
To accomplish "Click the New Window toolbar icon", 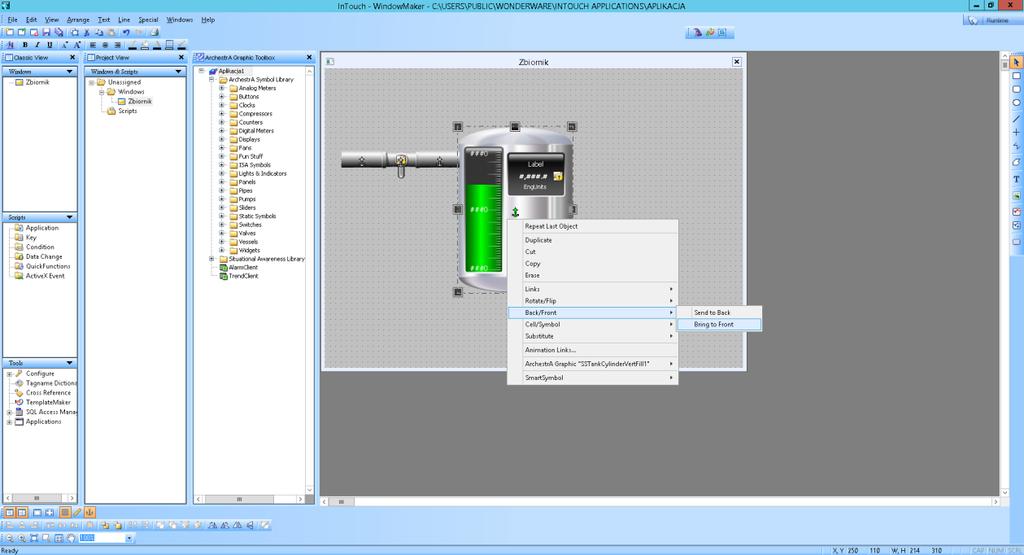I will coord(9,32).
